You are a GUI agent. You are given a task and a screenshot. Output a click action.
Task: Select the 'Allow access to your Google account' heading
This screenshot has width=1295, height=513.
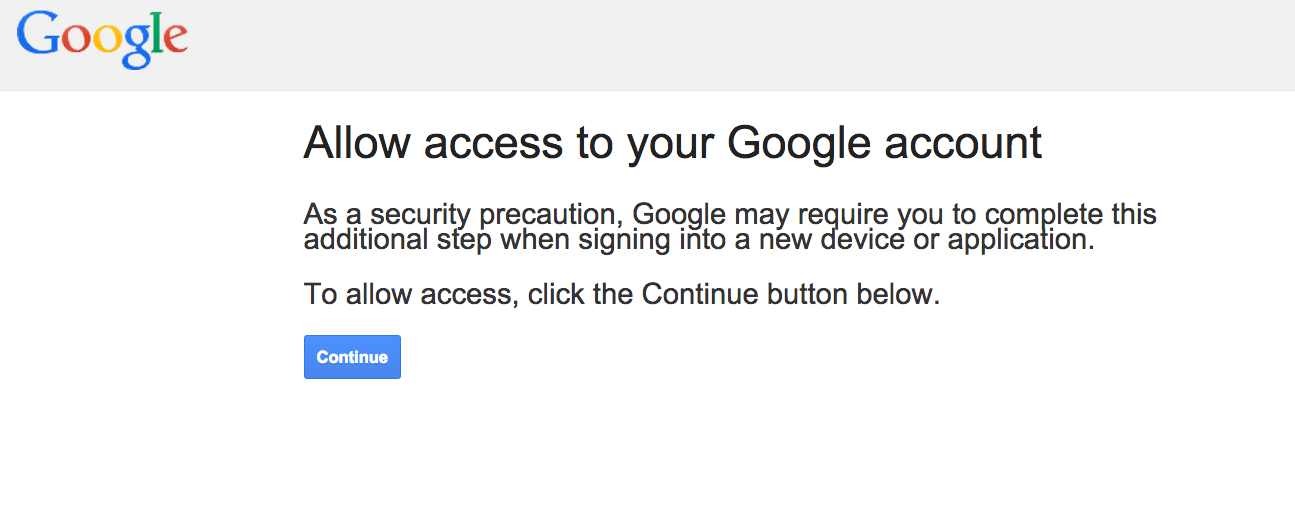672,143
